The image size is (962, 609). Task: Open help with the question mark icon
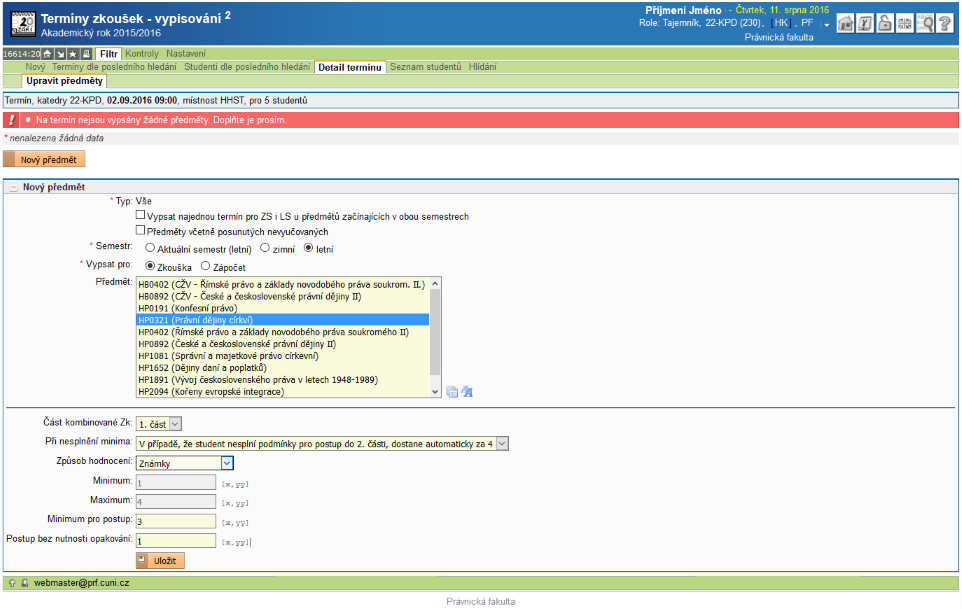point(944,25)
